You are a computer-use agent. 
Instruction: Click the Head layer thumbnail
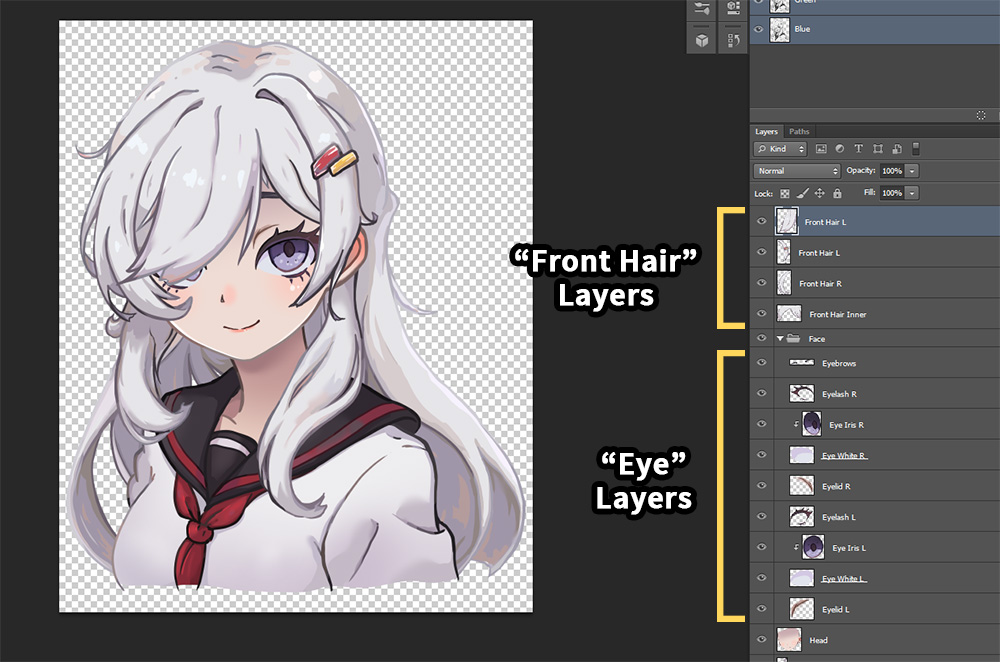tap(789, 639)
